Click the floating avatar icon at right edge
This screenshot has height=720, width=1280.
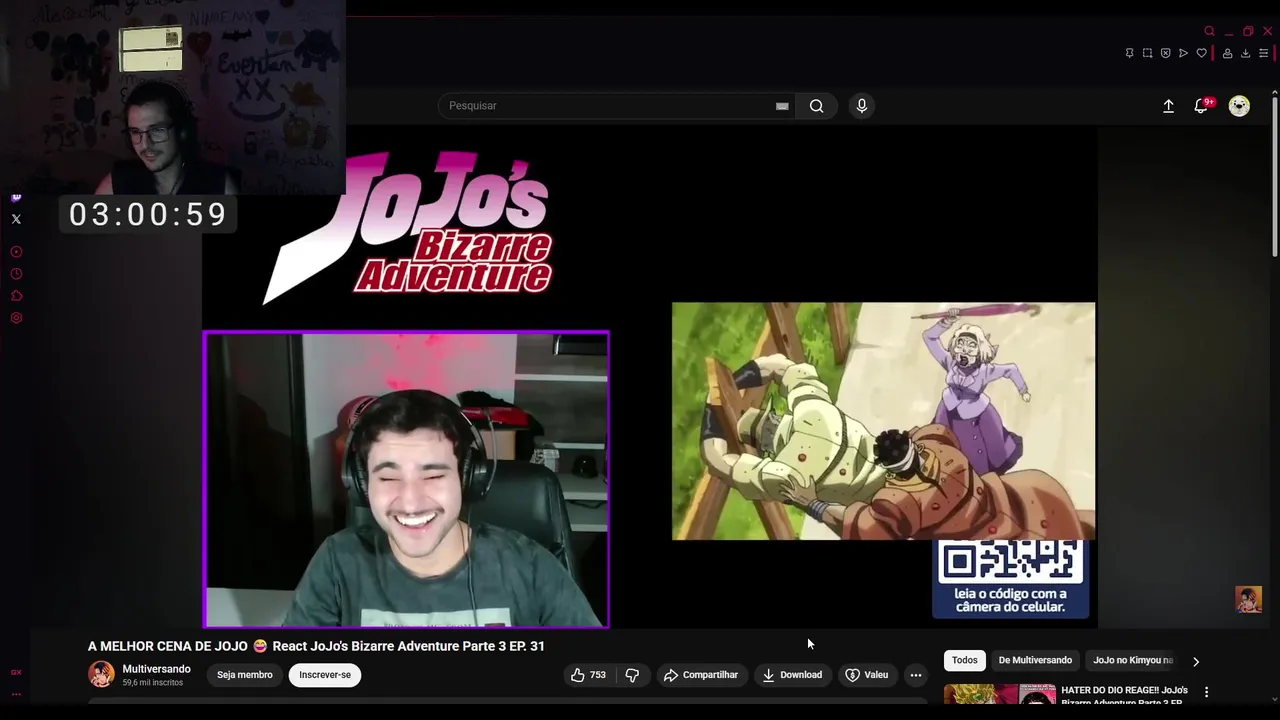1248,599
